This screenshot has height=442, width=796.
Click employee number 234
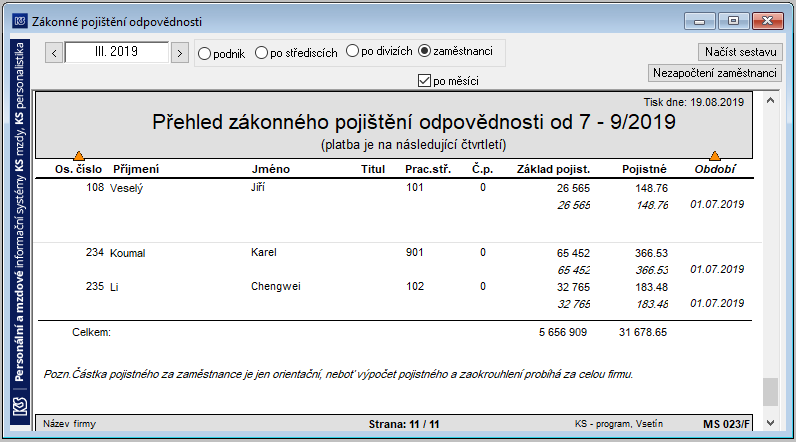[x=95, y=252]
